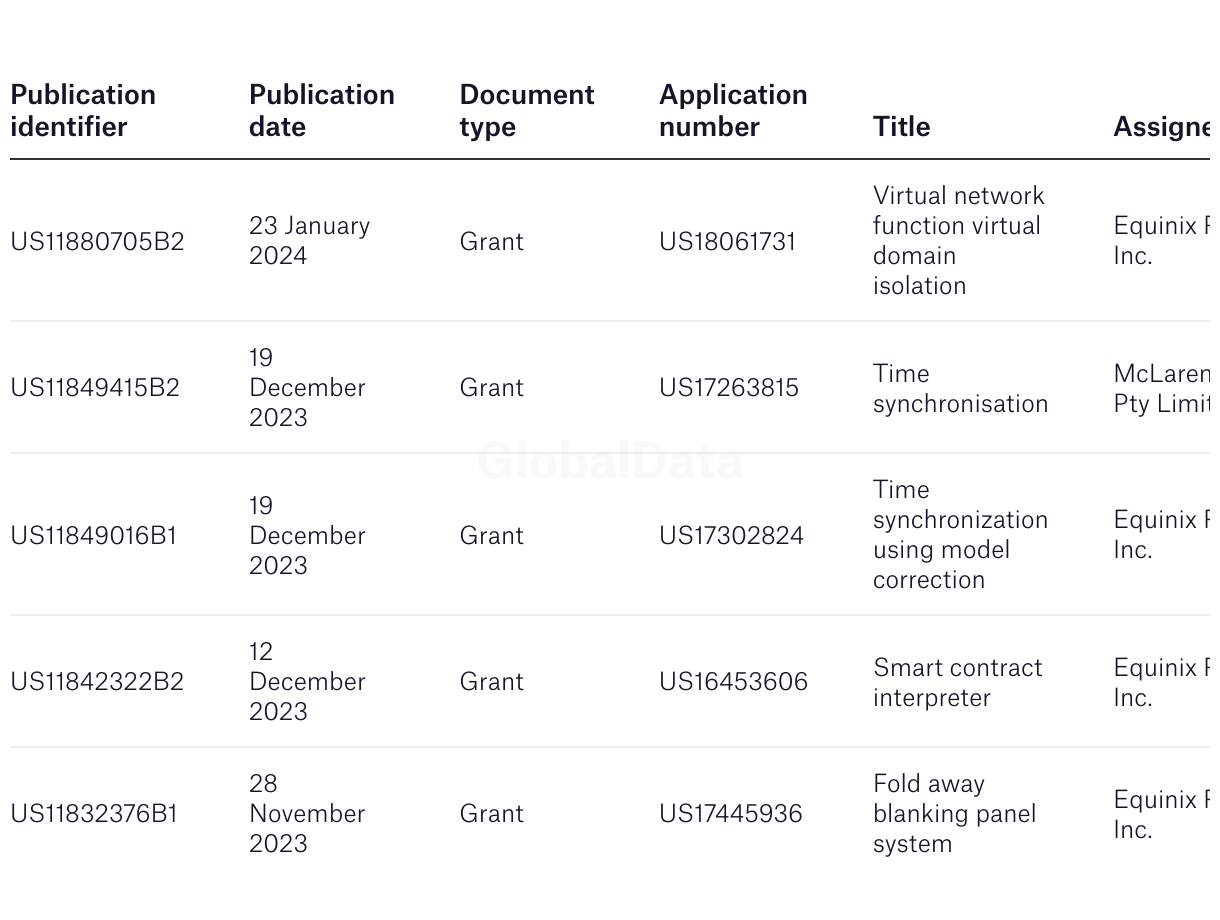Click the Publication date column header

click(322, 111)
